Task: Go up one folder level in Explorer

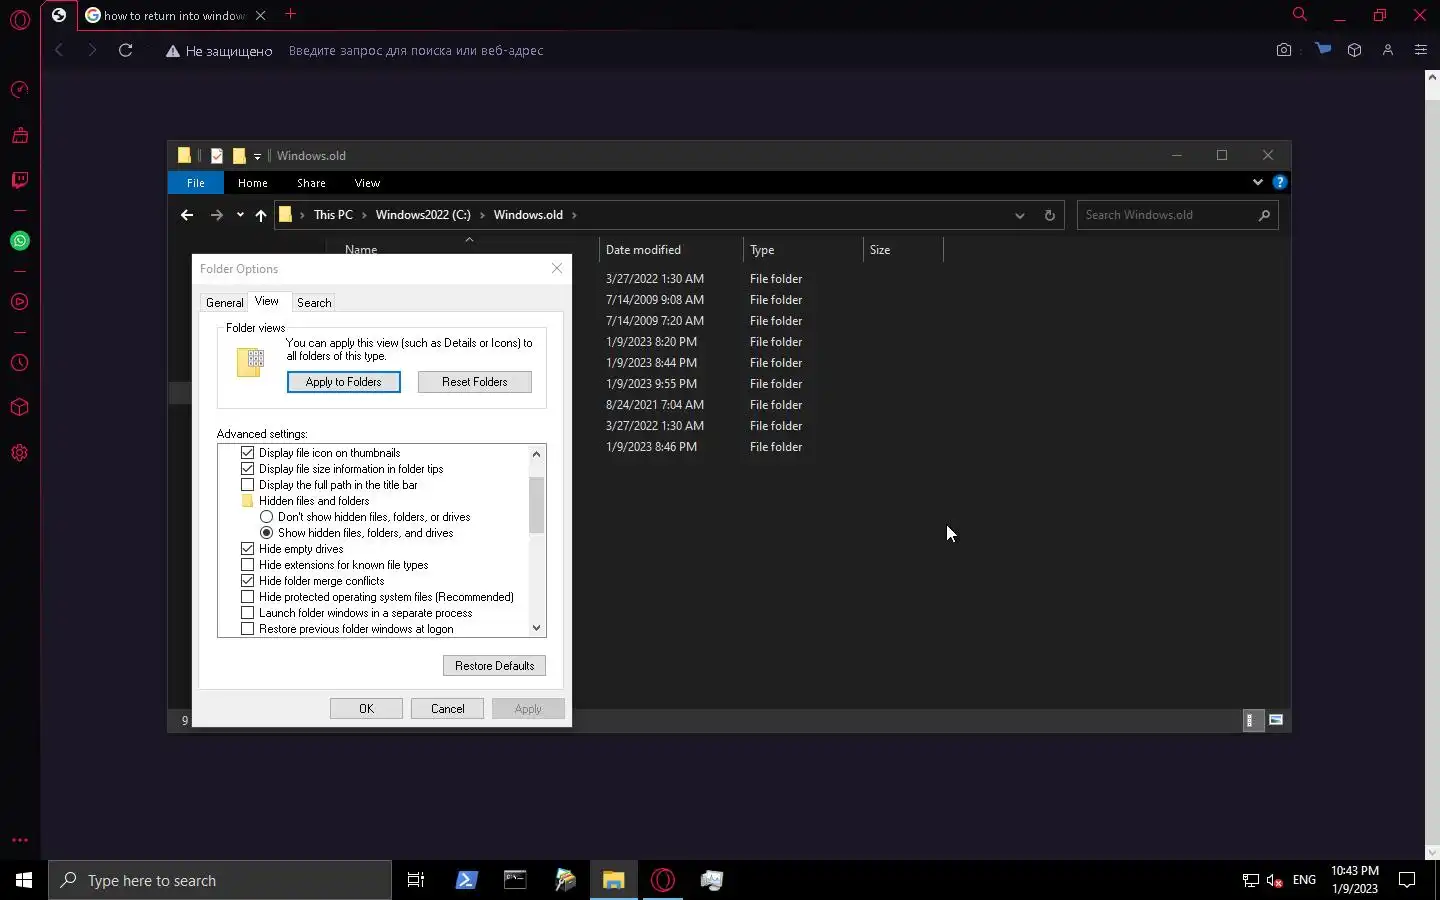Action: coord(261,215)
